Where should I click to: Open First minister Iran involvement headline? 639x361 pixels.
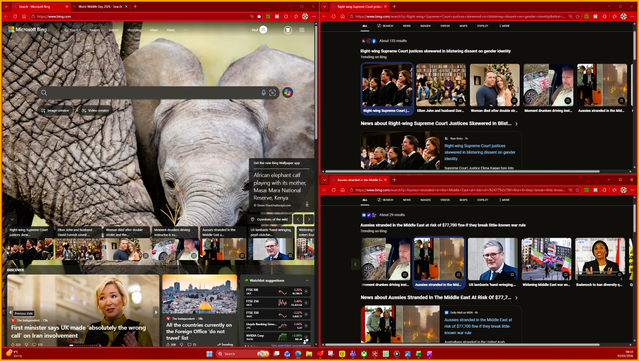(78, 332)
